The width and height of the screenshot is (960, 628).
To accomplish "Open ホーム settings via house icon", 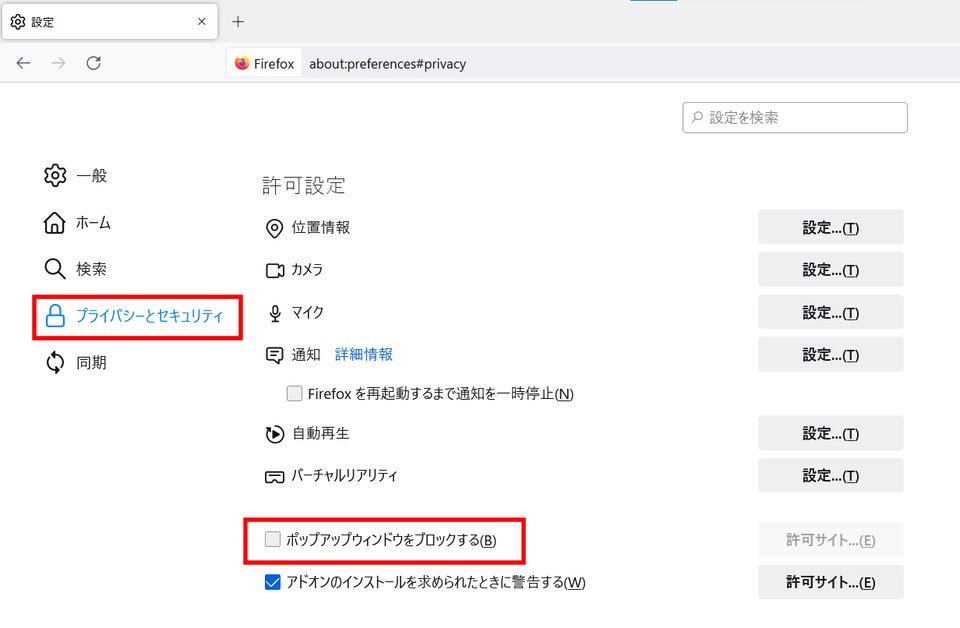I will point(54,223).
